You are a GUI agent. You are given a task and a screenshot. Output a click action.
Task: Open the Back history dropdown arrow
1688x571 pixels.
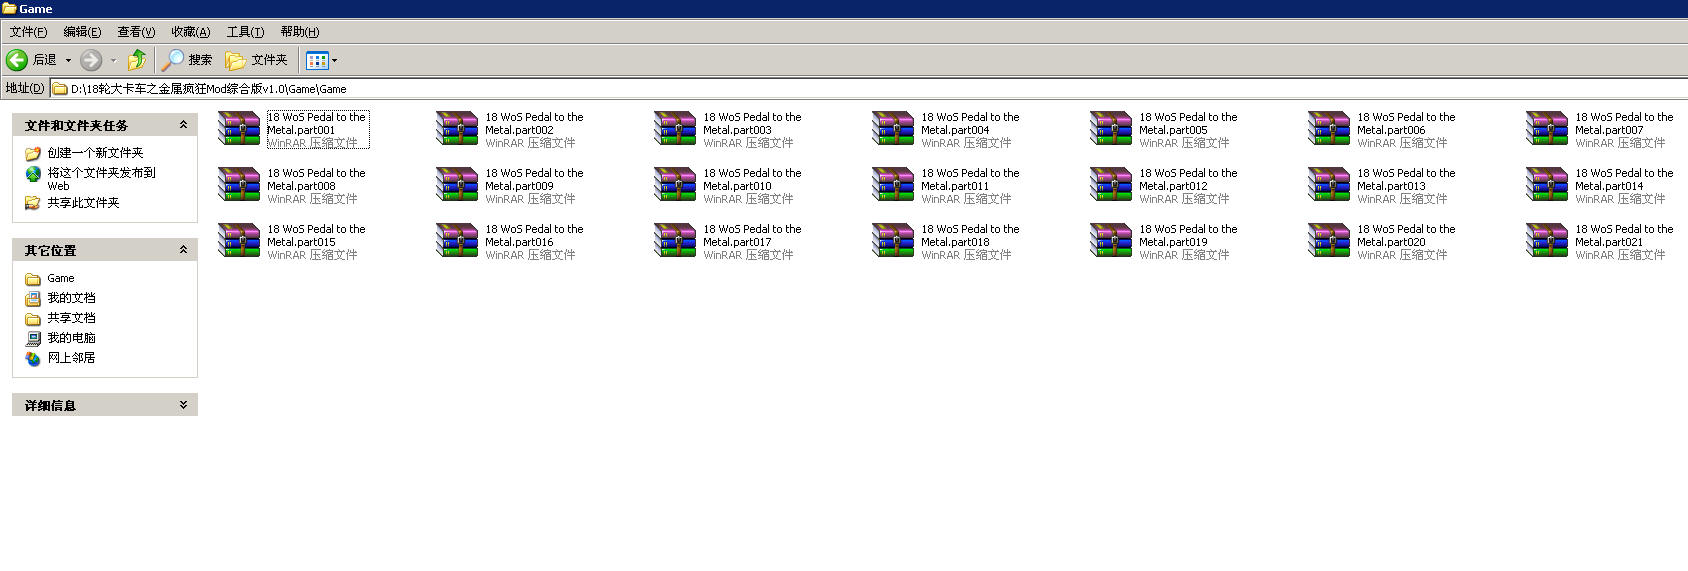click(68, 60)
